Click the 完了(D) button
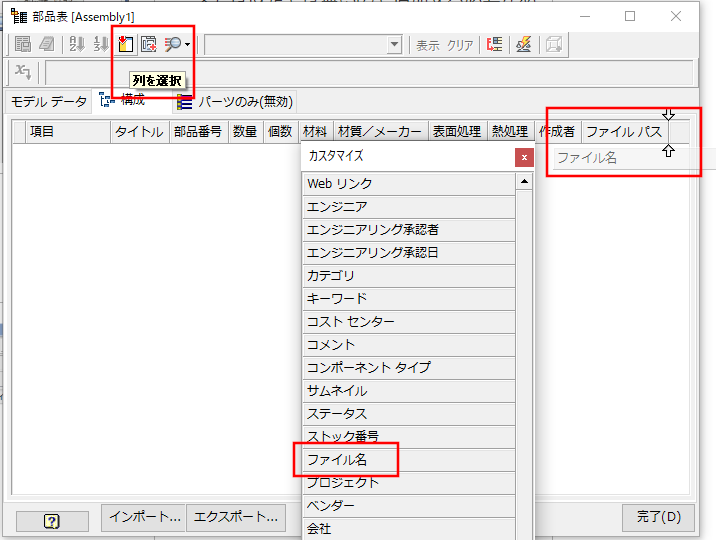The height and width of the screenshot is (540, 716). tap(658, 517)
